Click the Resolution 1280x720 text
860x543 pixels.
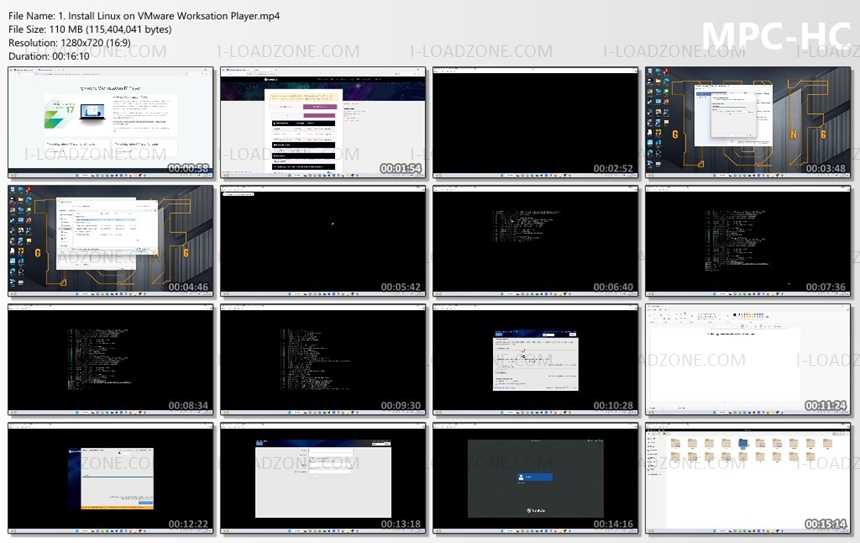tap(69, 43)
